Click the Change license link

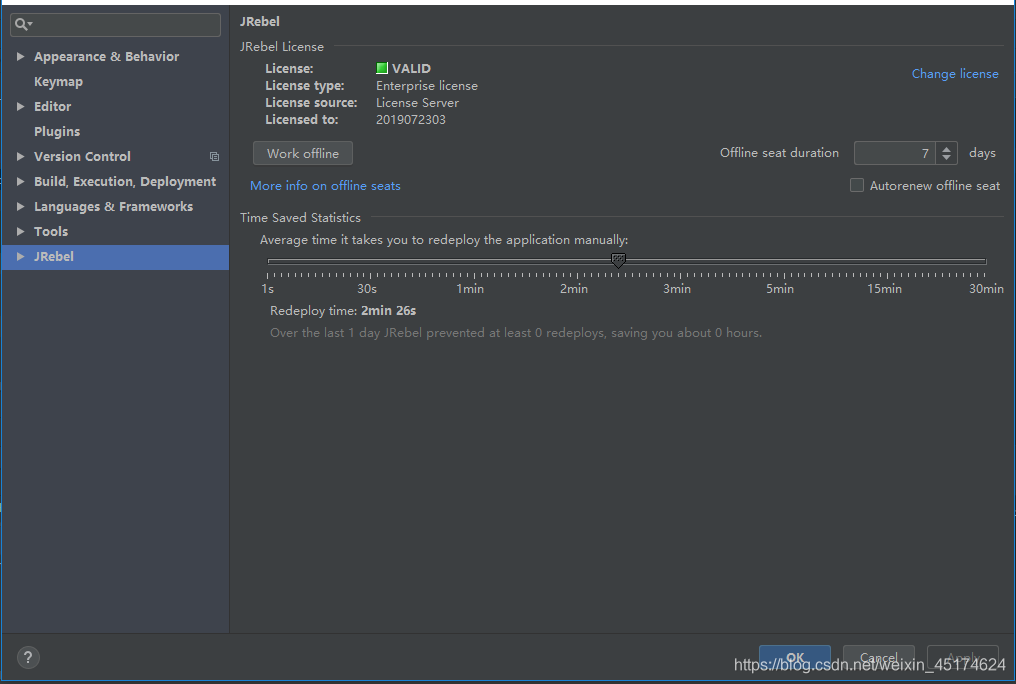point(955,74)
